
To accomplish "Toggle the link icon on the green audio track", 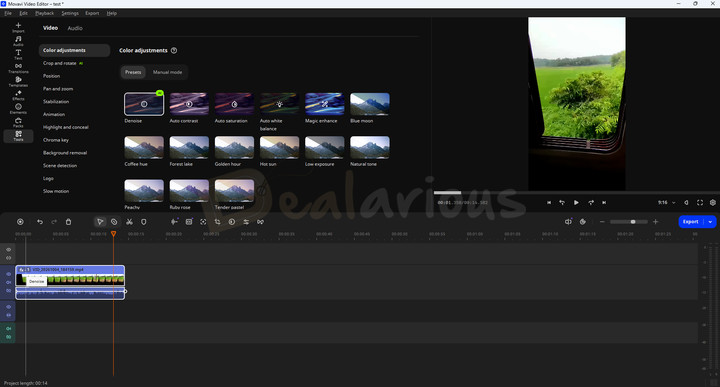I will [x=8, y=337].
